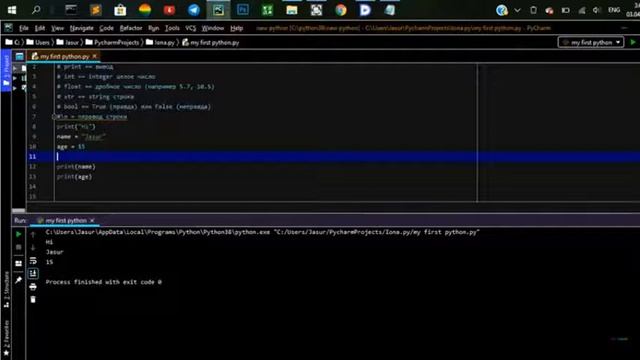The image size is (640, 360).
Task: Click the horizontal scrollbar under the editor
Action: pos(19,210)
